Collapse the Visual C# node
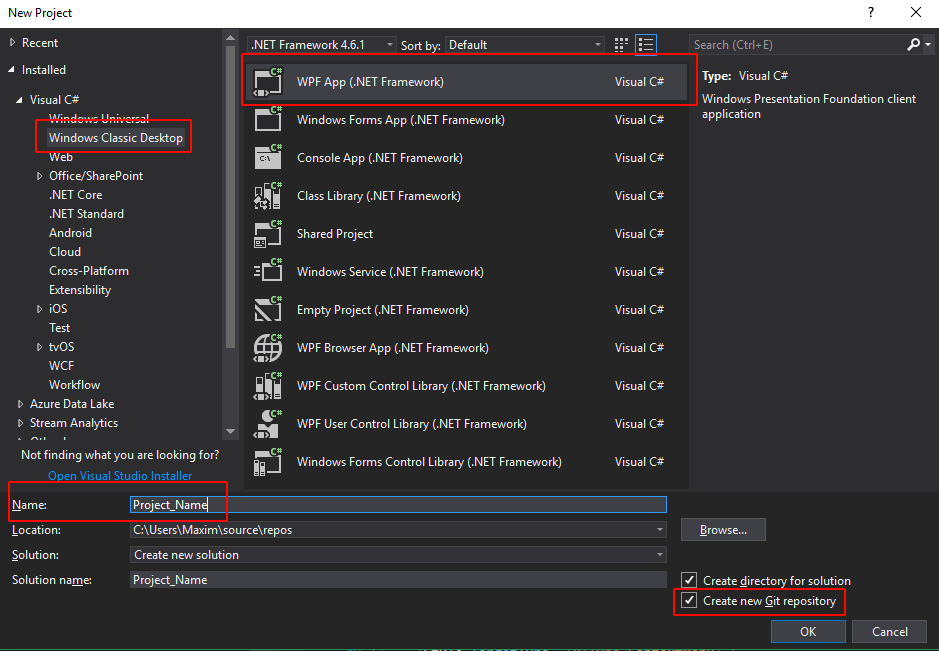This screenshot has height=651, width=939. (x=20, y=99)
